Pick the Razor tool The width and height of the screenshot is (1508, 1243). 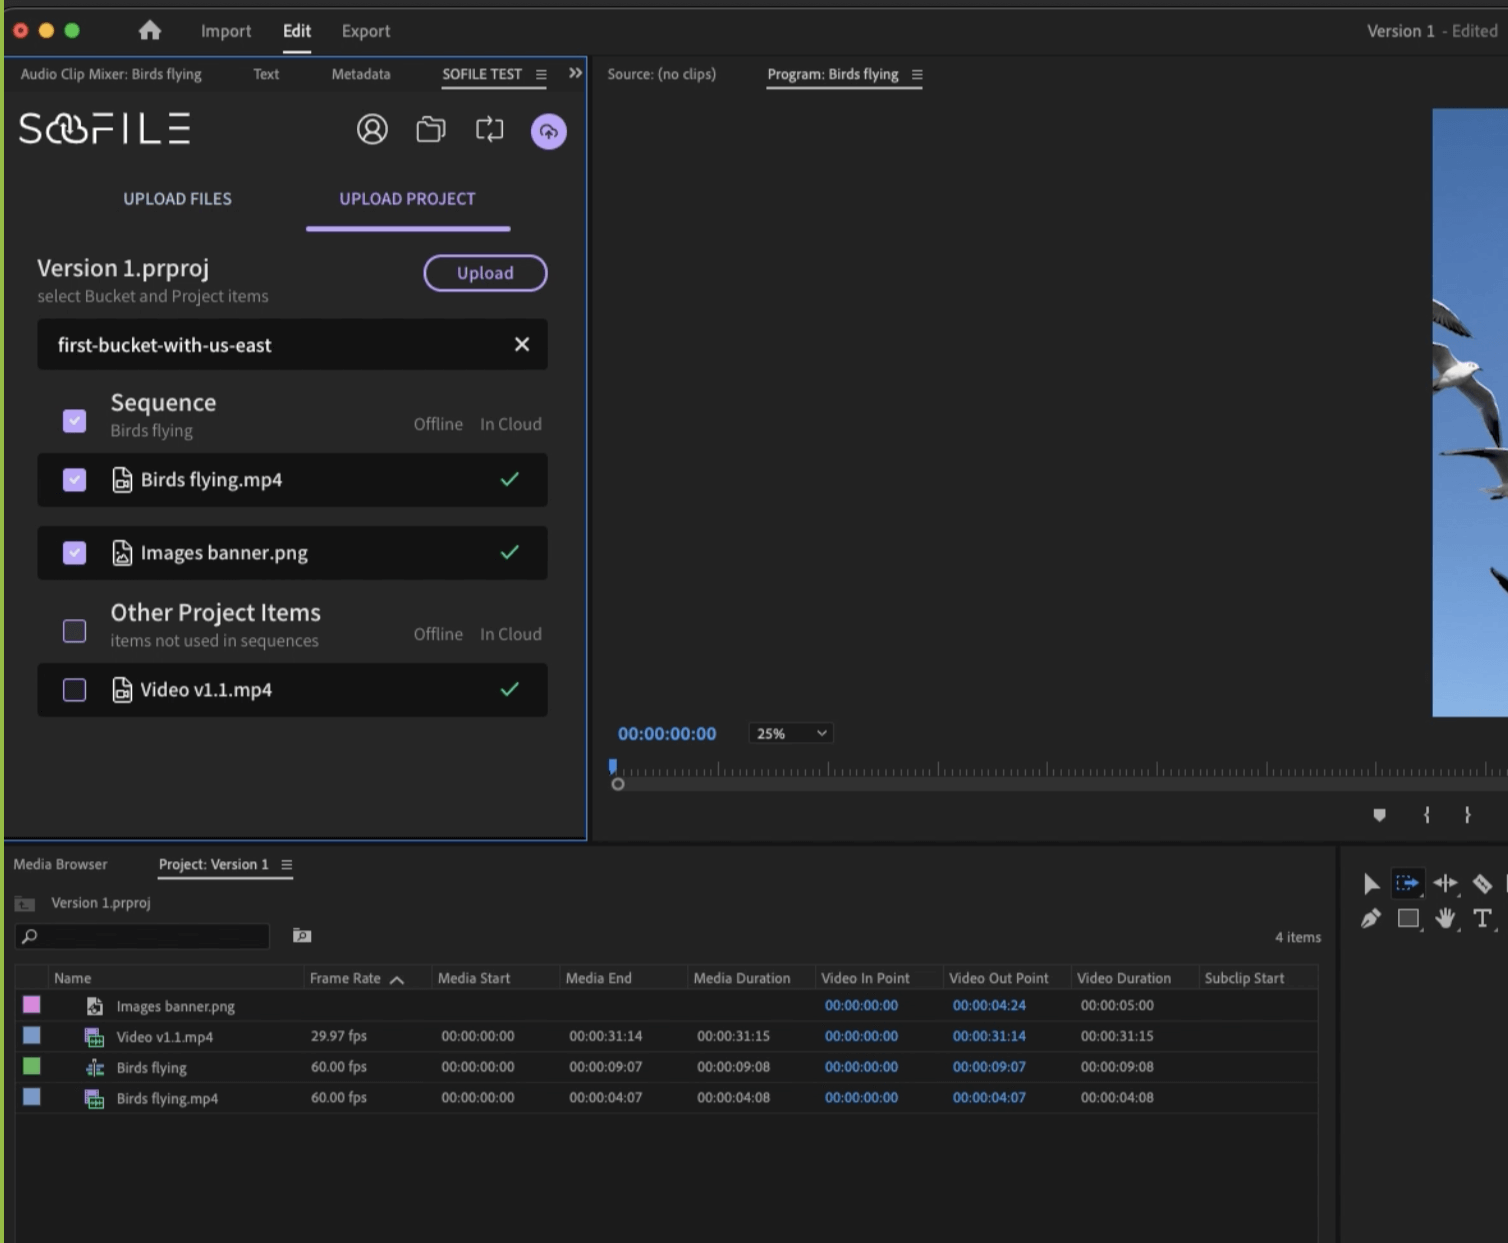click(1482, 883)
